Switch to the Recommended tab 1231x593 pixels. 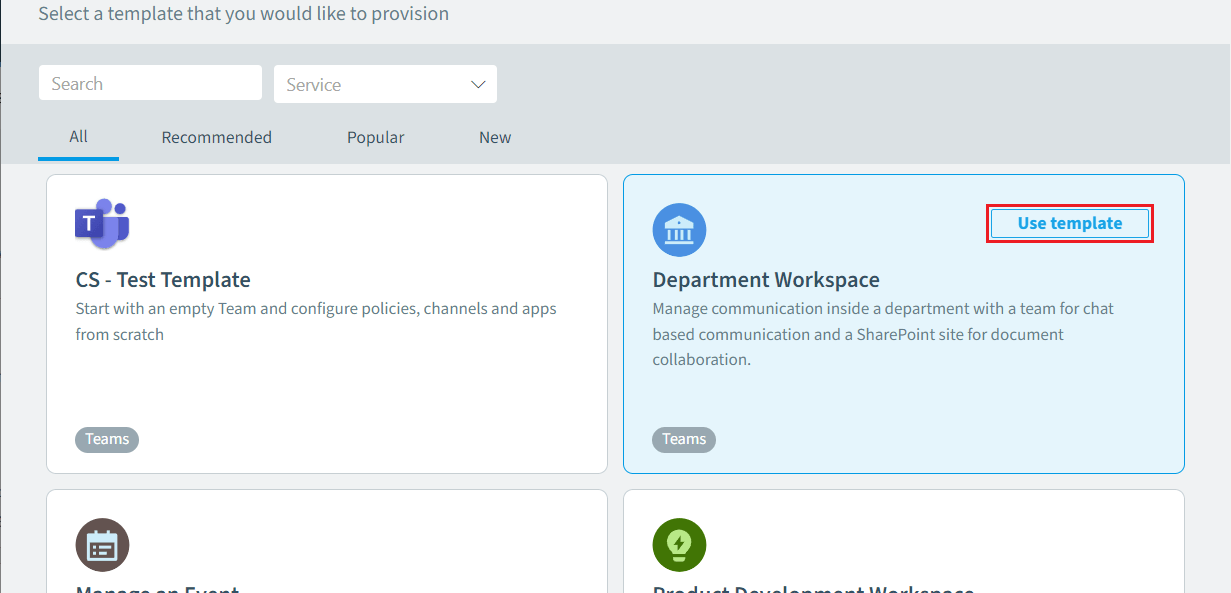(x=217, y=137)
